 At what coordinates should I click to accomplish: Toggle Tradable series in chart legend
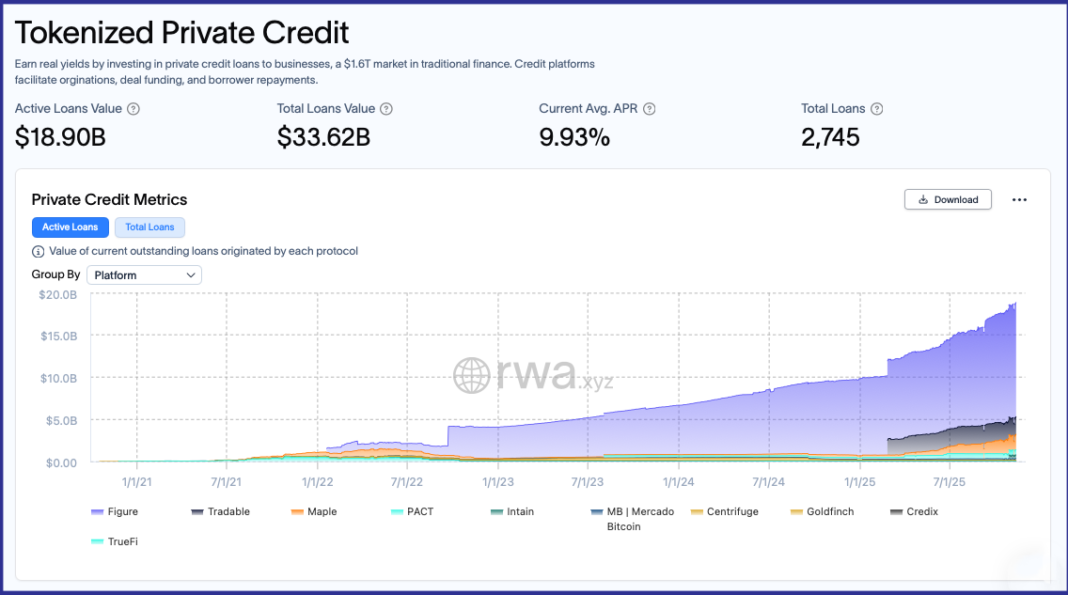(x=220, y=512)
